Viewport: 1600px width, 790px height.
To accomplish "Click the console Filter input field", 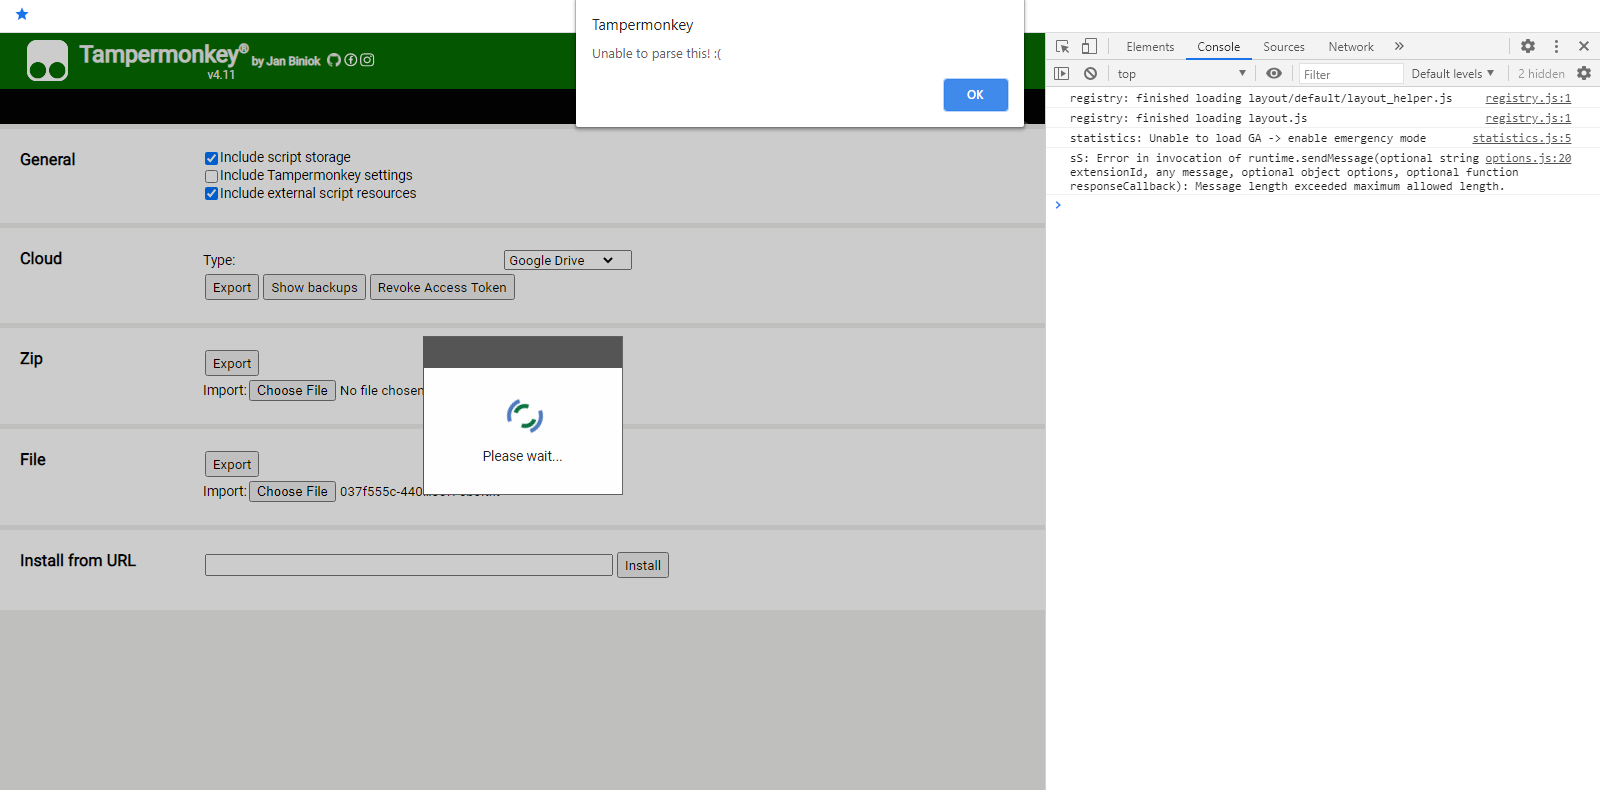I will click(x=1351, y=74).
